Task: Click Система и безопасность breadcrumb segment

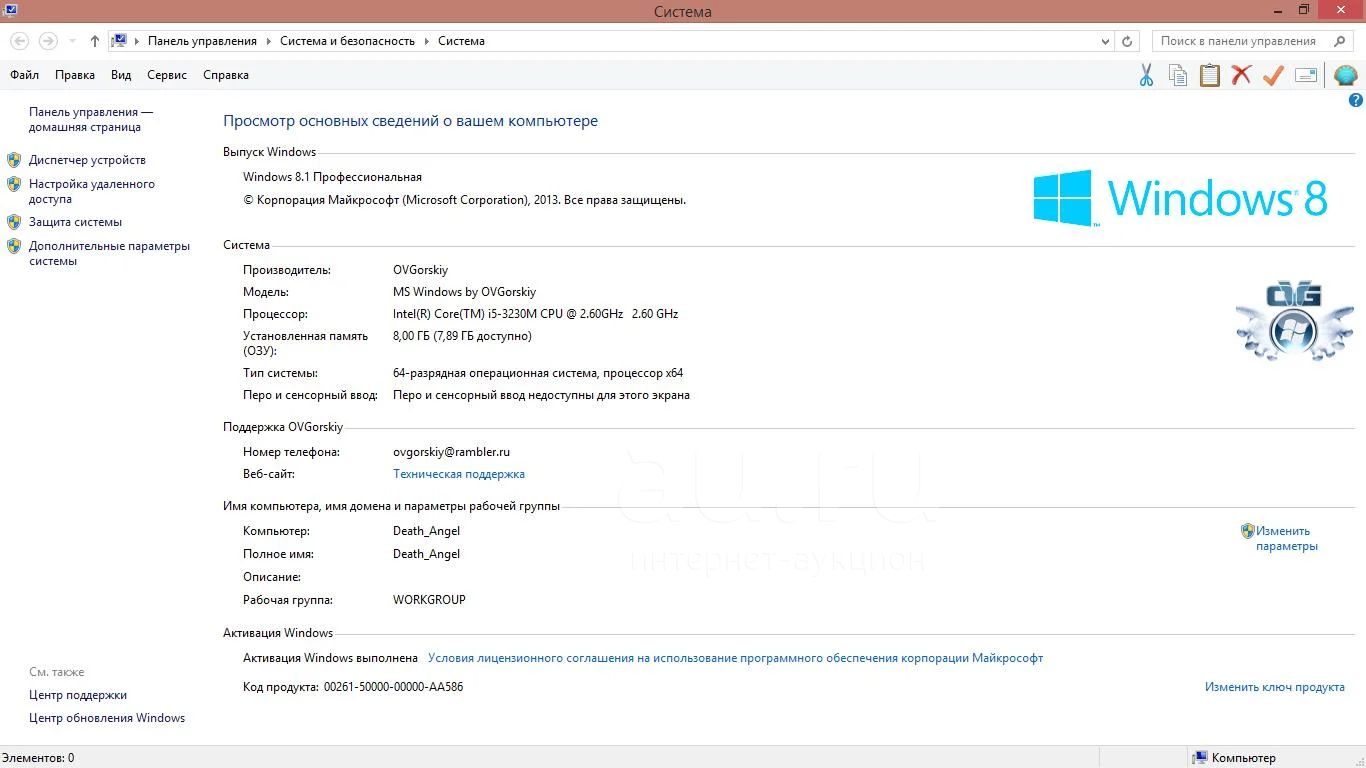Action: [x=347, y=41]
